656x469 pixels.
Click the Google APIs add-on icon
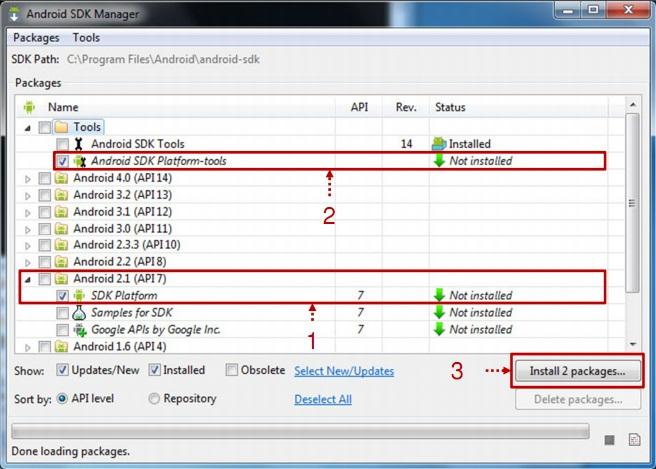pyautogui.click(x=80, y=330)
